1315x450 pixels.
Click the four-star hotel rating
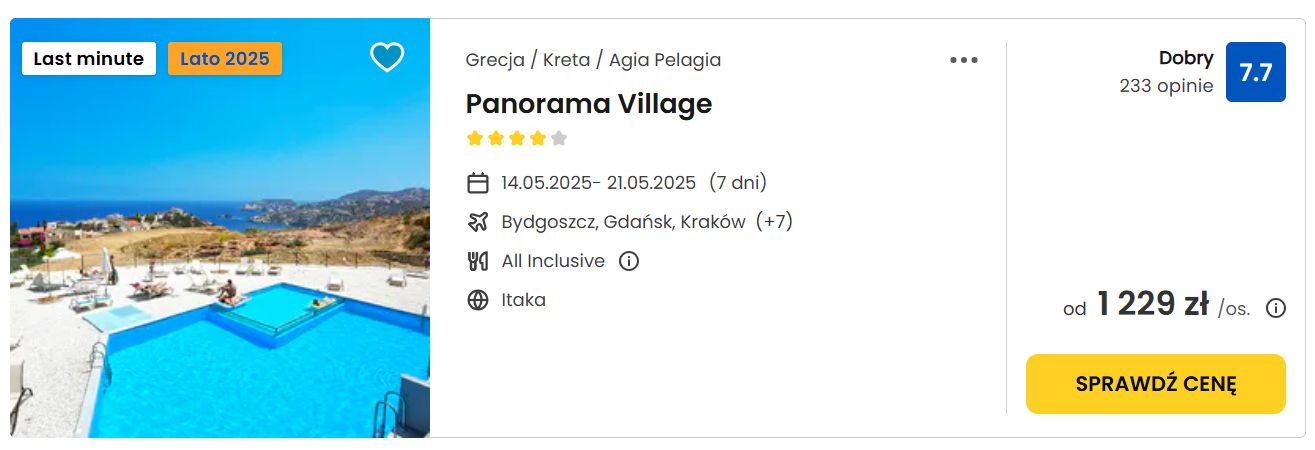517,138
